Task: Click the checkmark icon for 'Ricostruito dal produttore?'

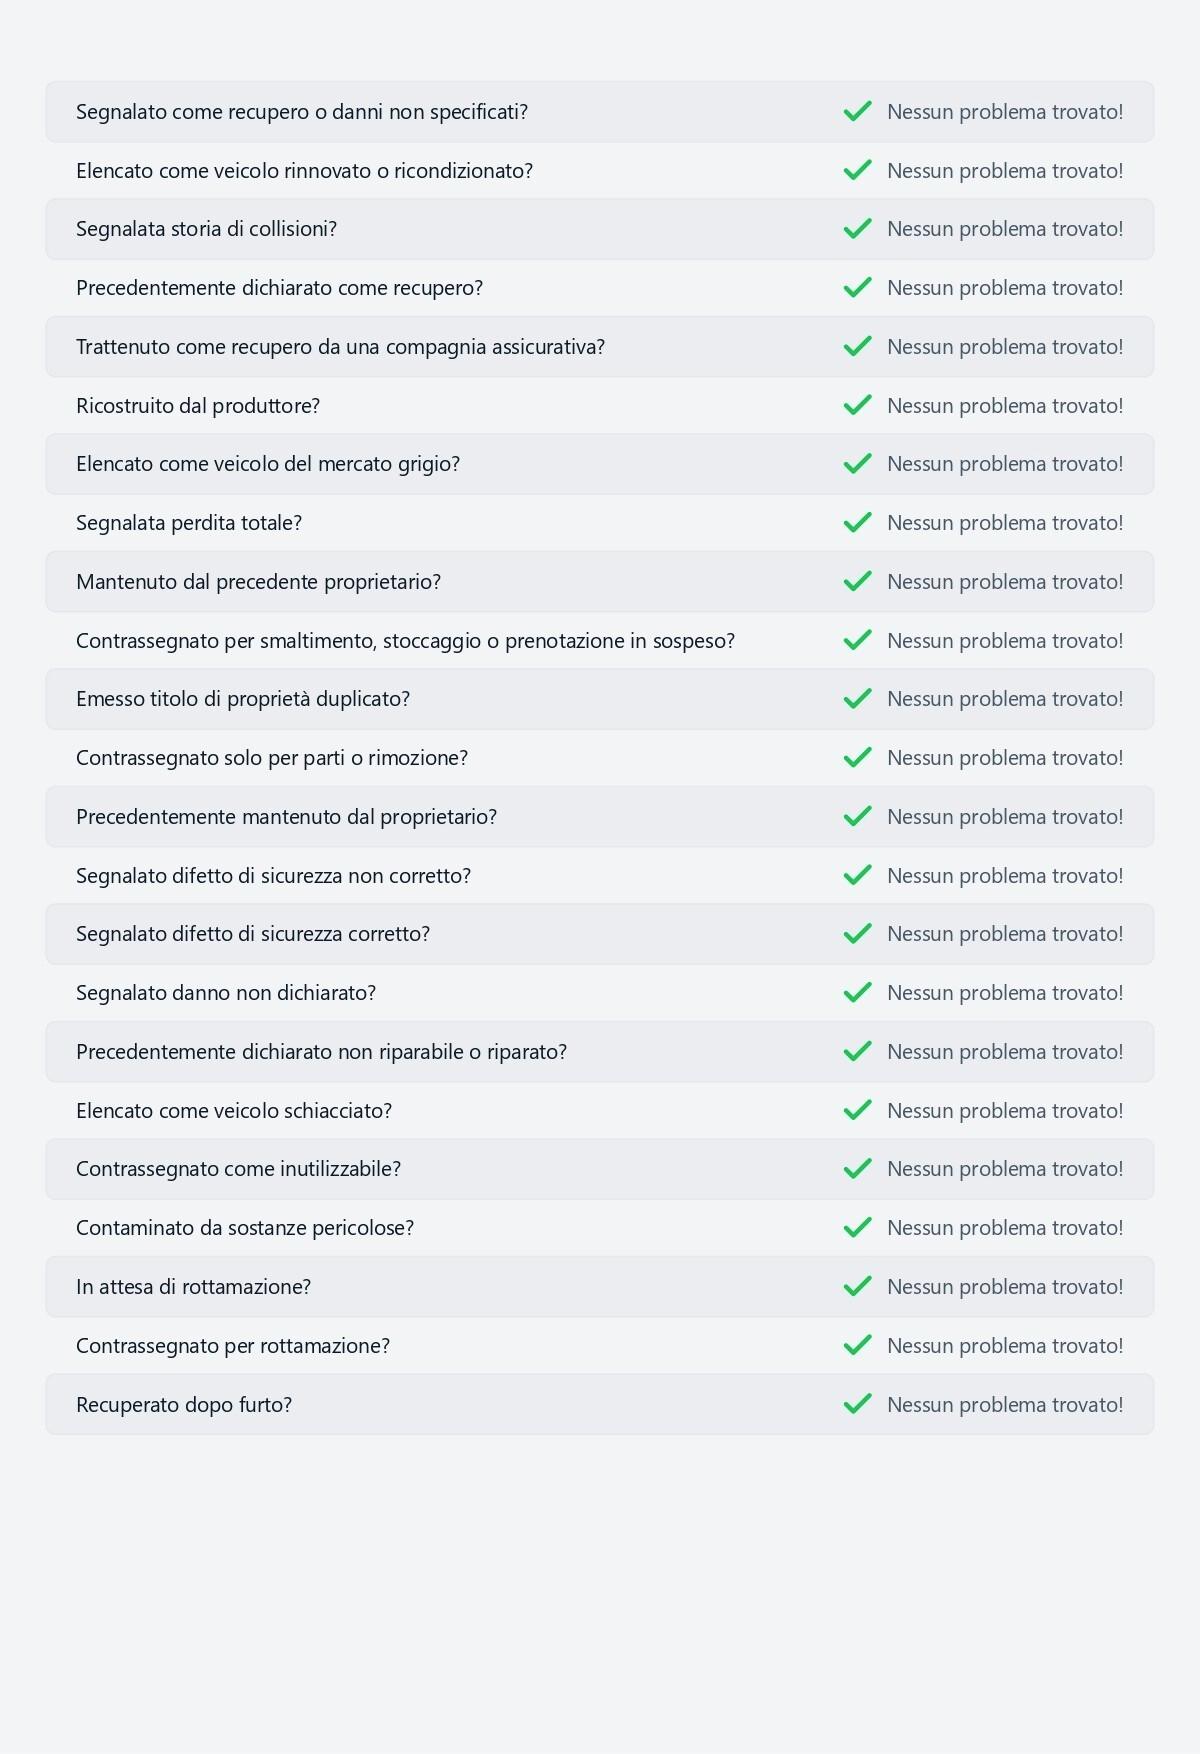Action: click(x=857, y=405)
